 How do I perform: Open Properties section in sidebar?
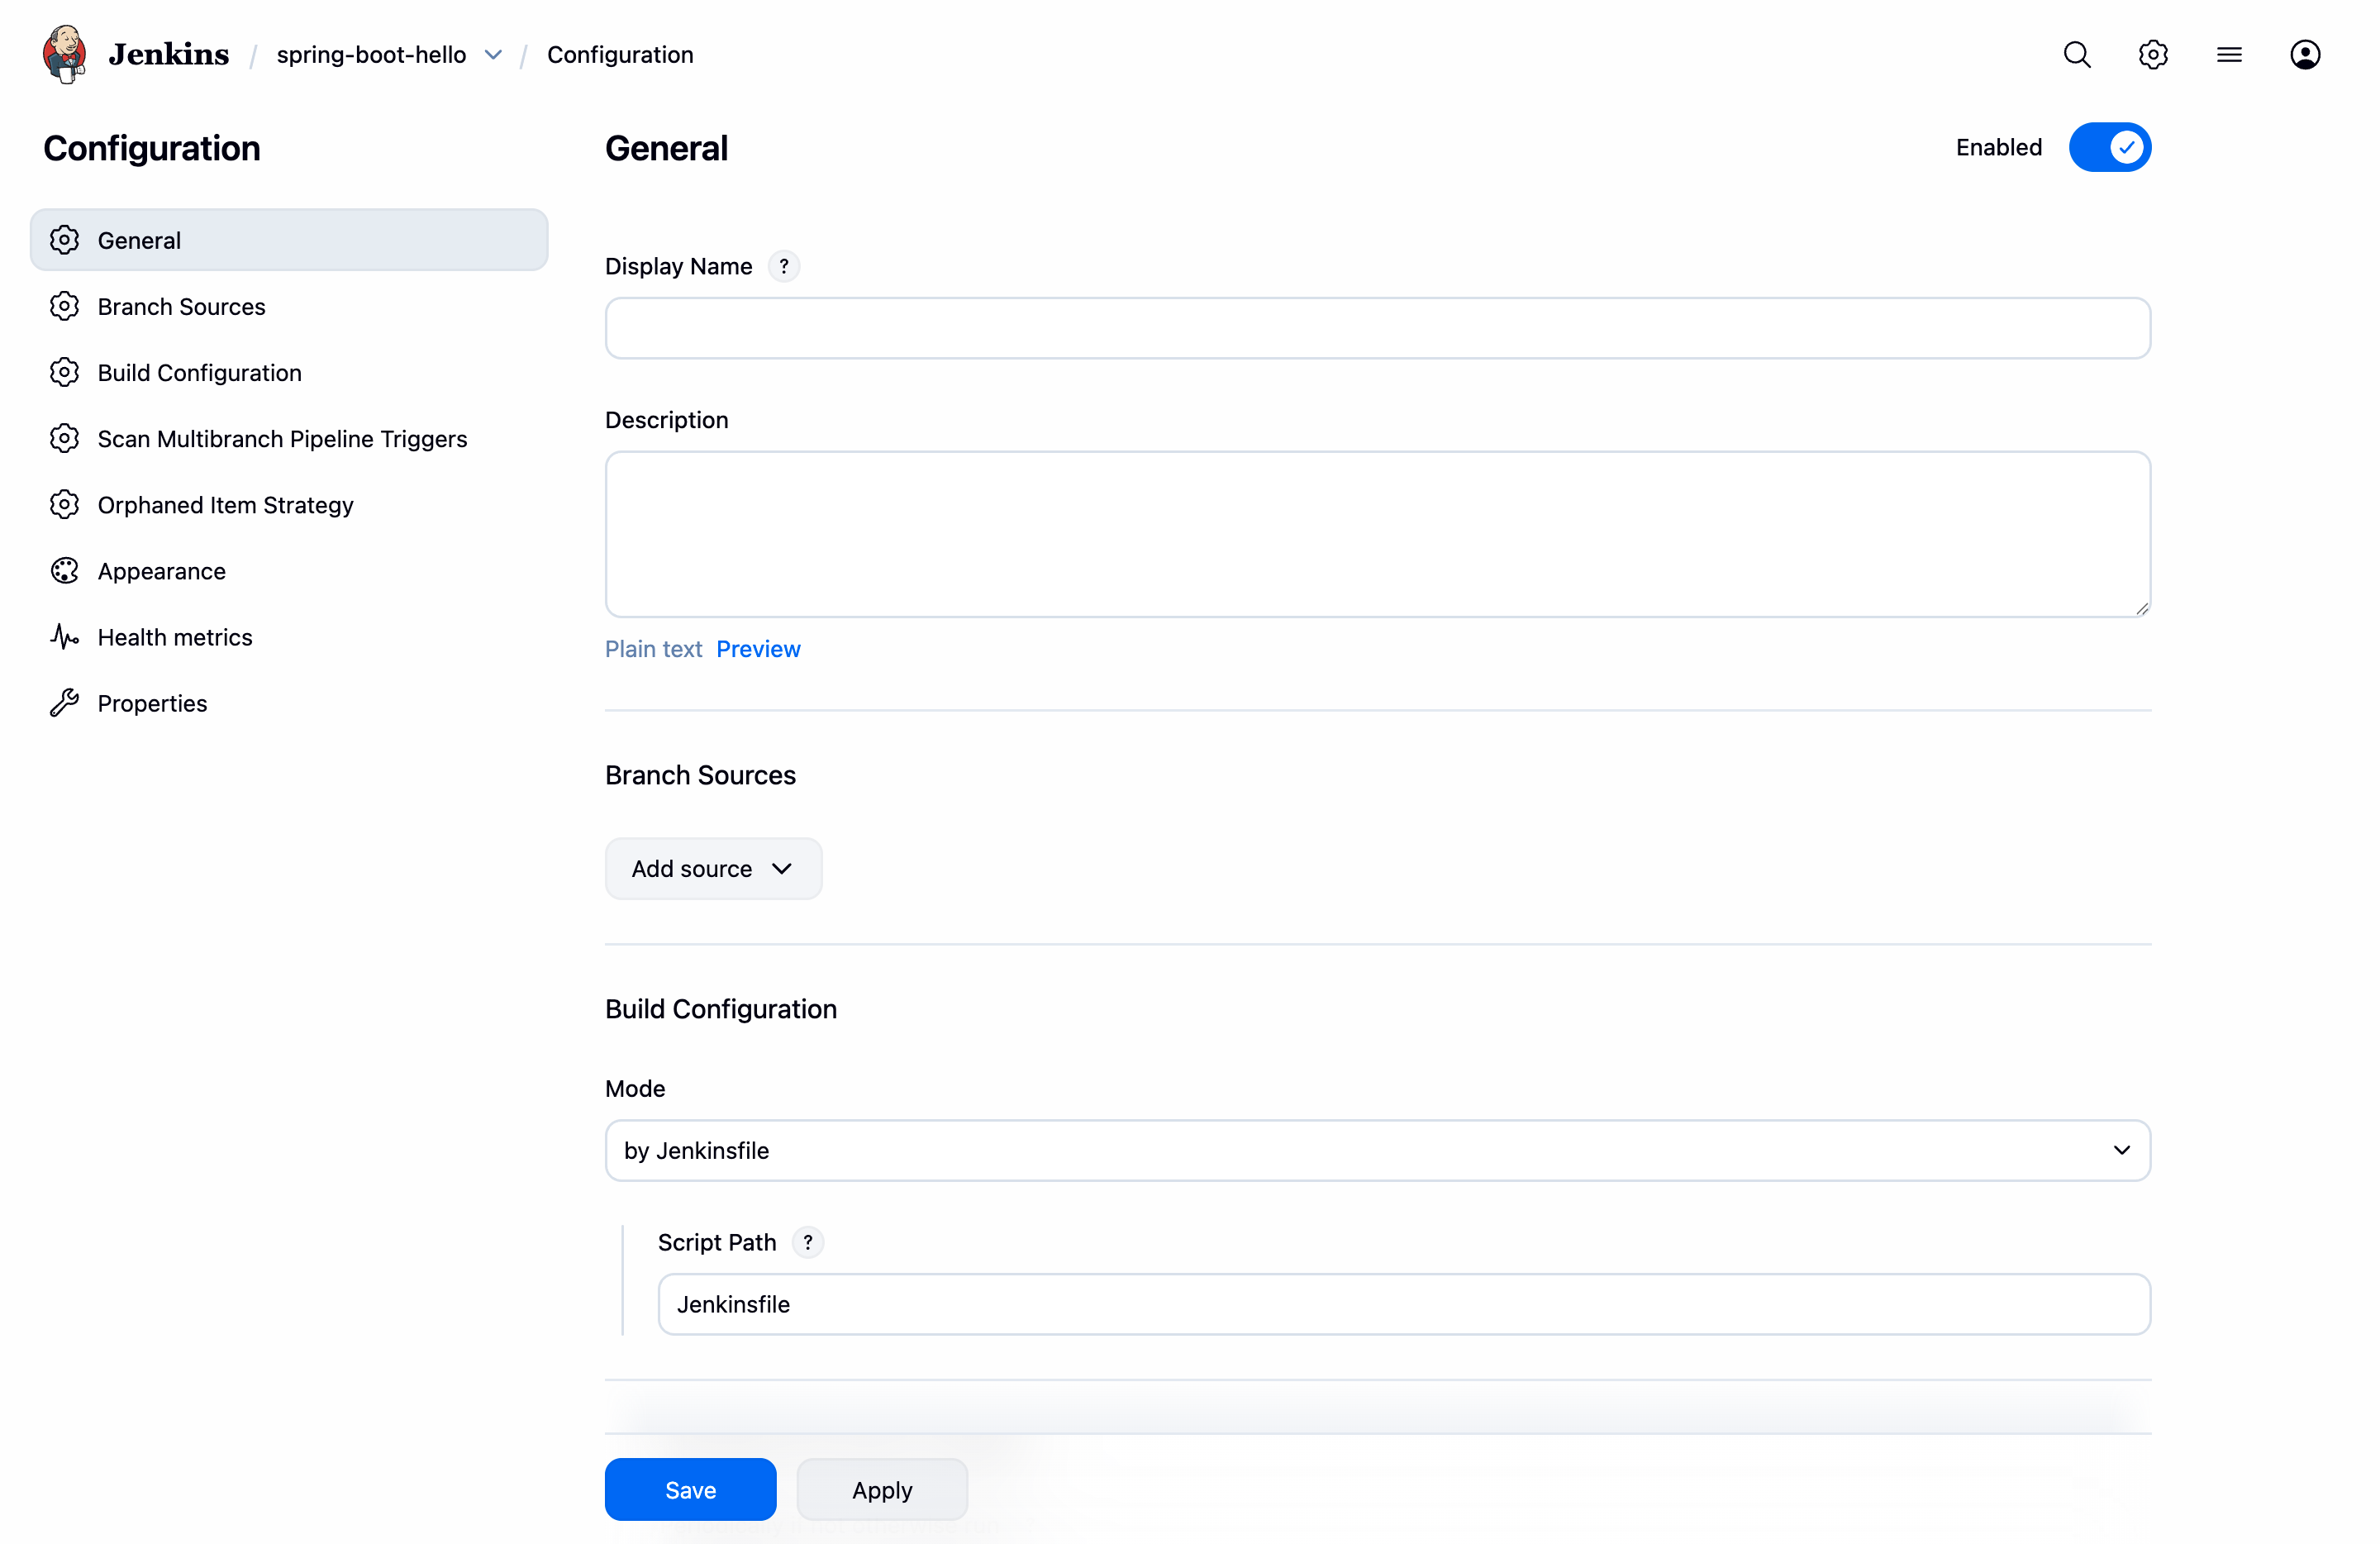[152, 703]
